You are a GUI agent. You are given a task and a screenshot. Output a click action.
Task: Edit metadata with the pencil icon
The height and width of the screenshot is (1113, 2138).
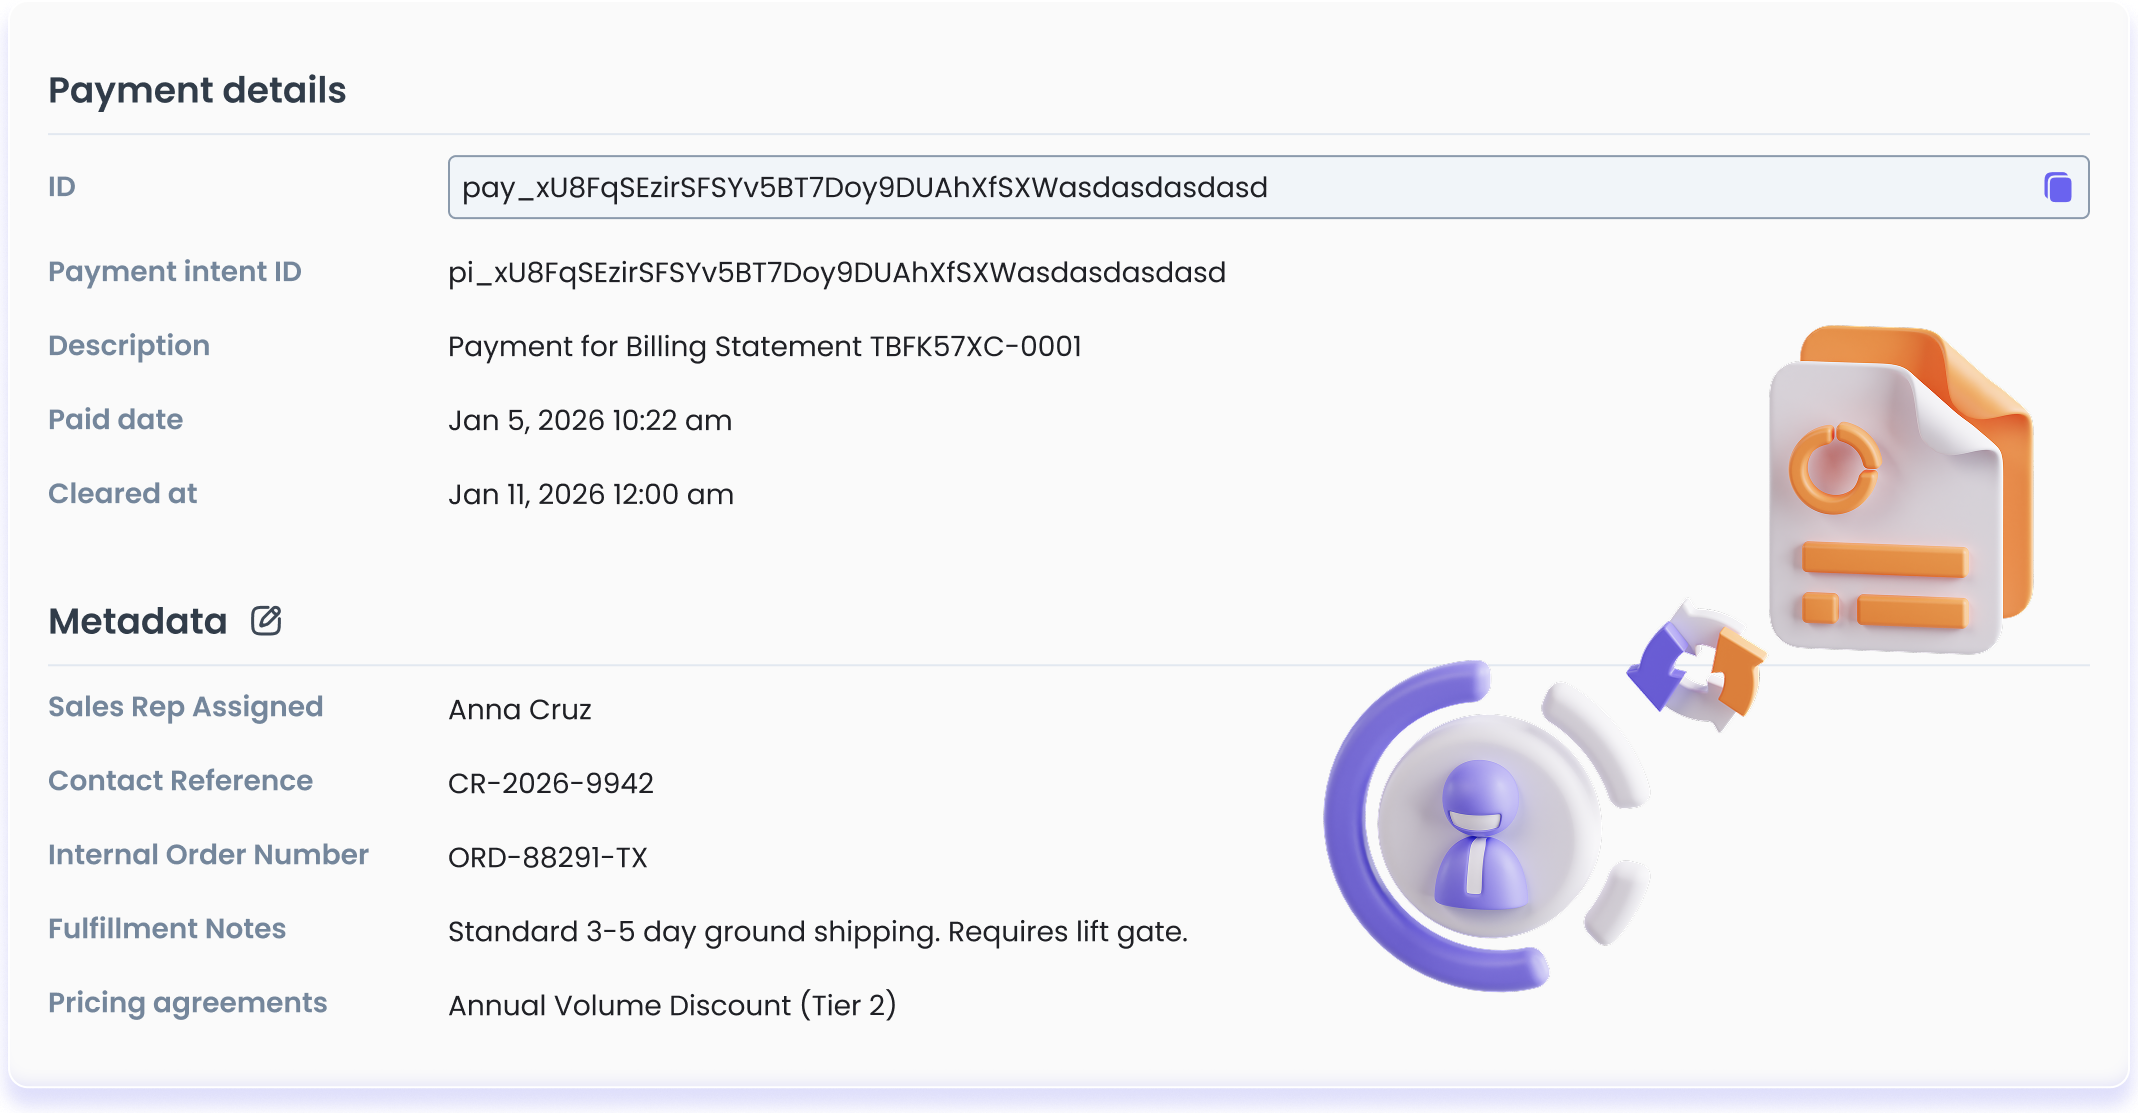(x=266, y=621)
